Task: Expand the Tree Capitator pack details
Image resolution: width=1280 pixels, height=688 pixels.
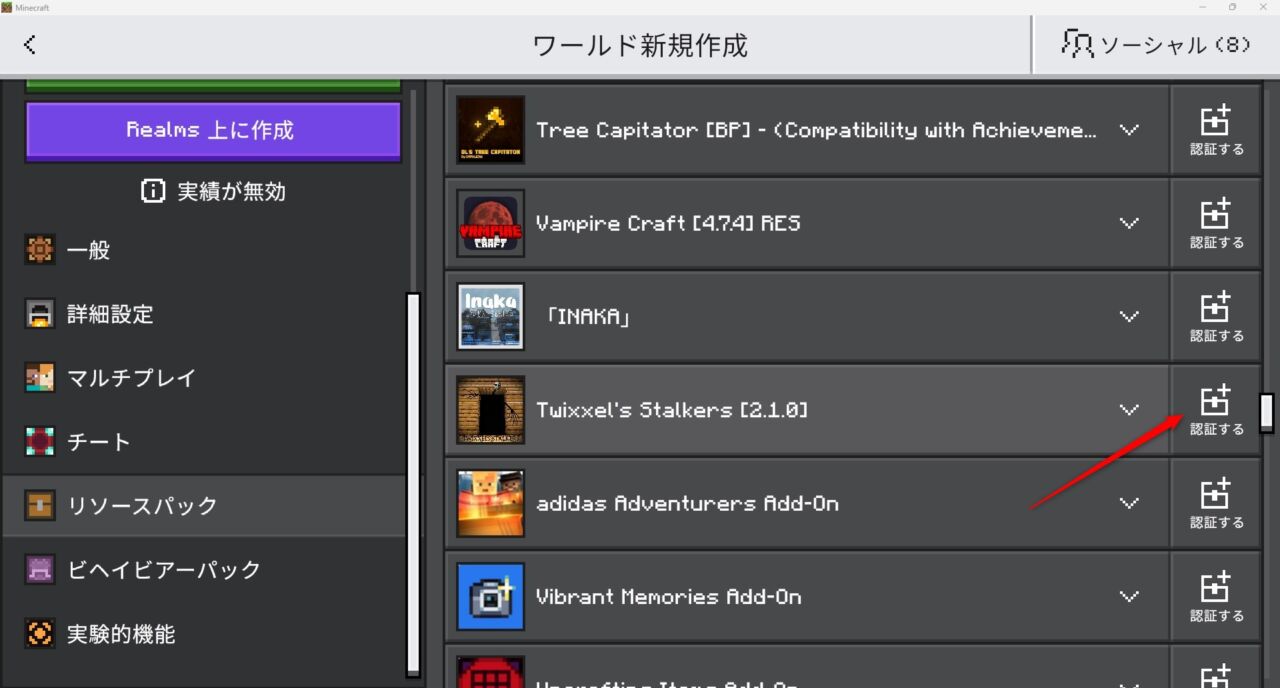Action: (x=1129, y=130)
